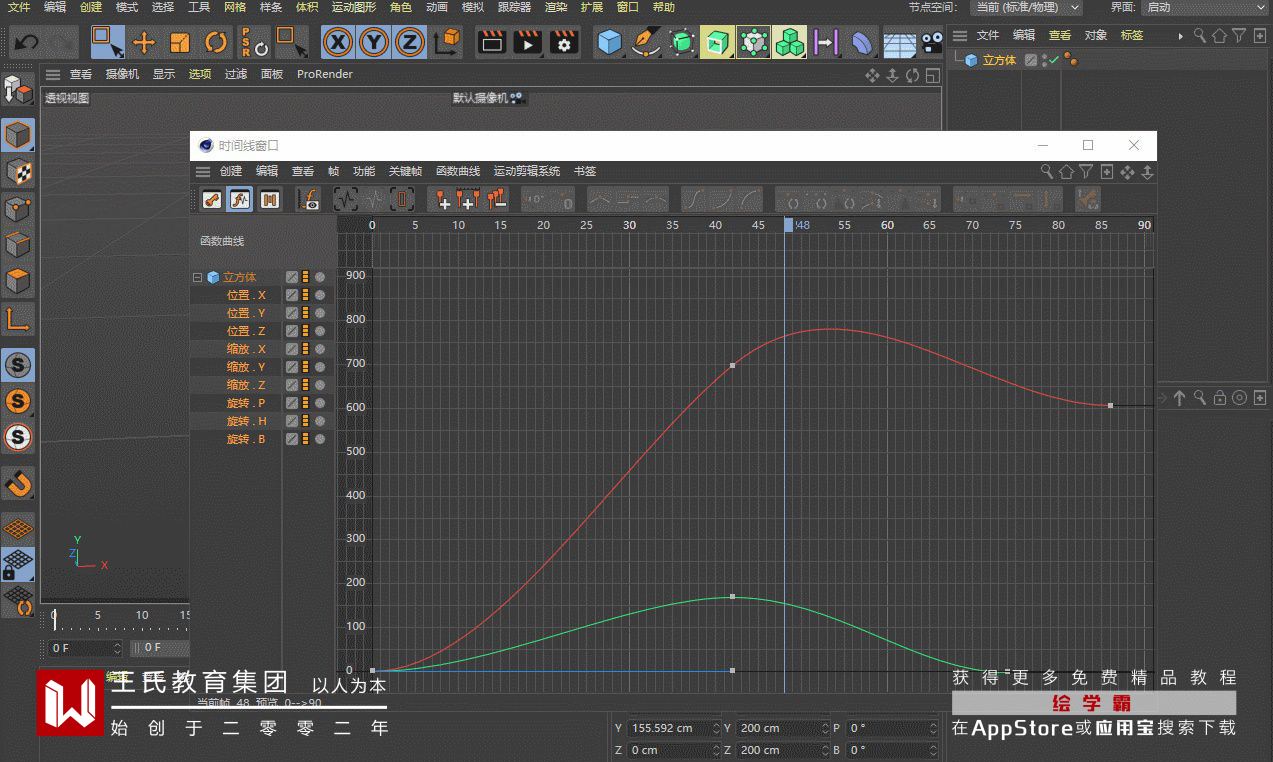
Task: Click Render to Picture Viewer icon
Action: click(x=528, y=43)
